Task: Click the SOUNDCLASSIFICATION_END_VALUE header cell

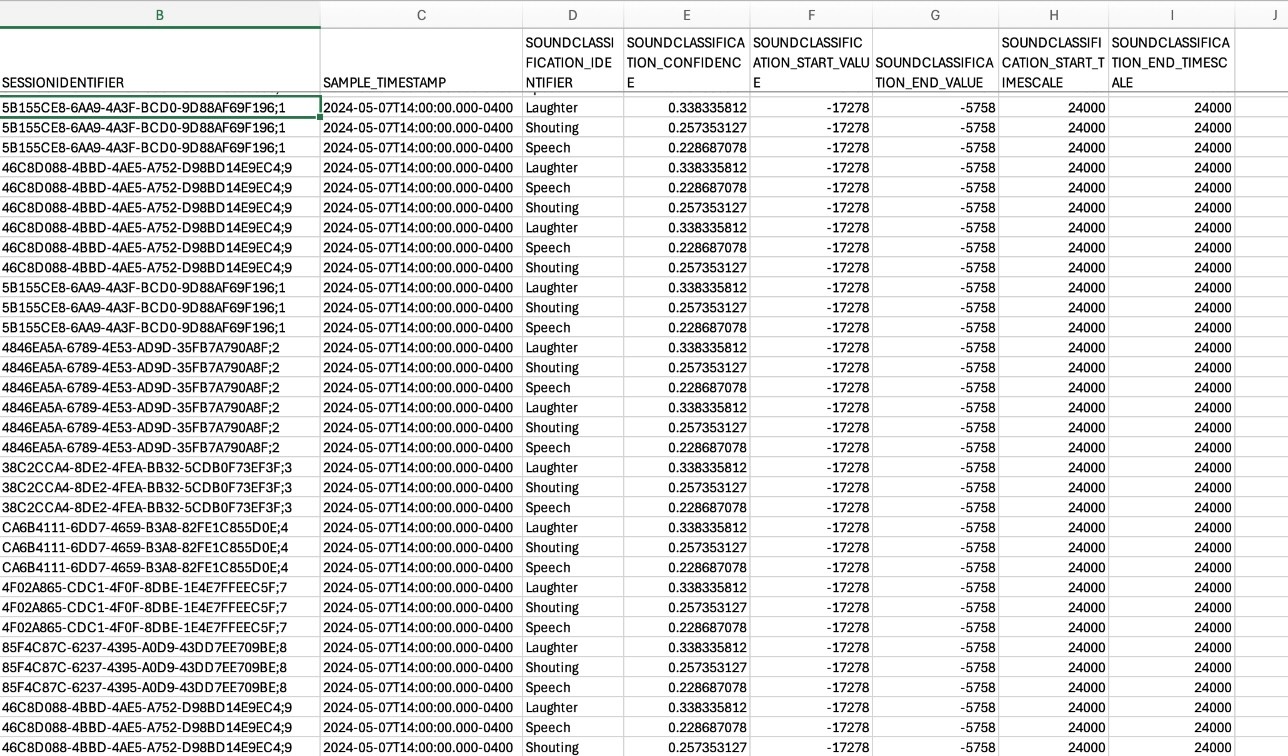Action: (x=935, y=62)
